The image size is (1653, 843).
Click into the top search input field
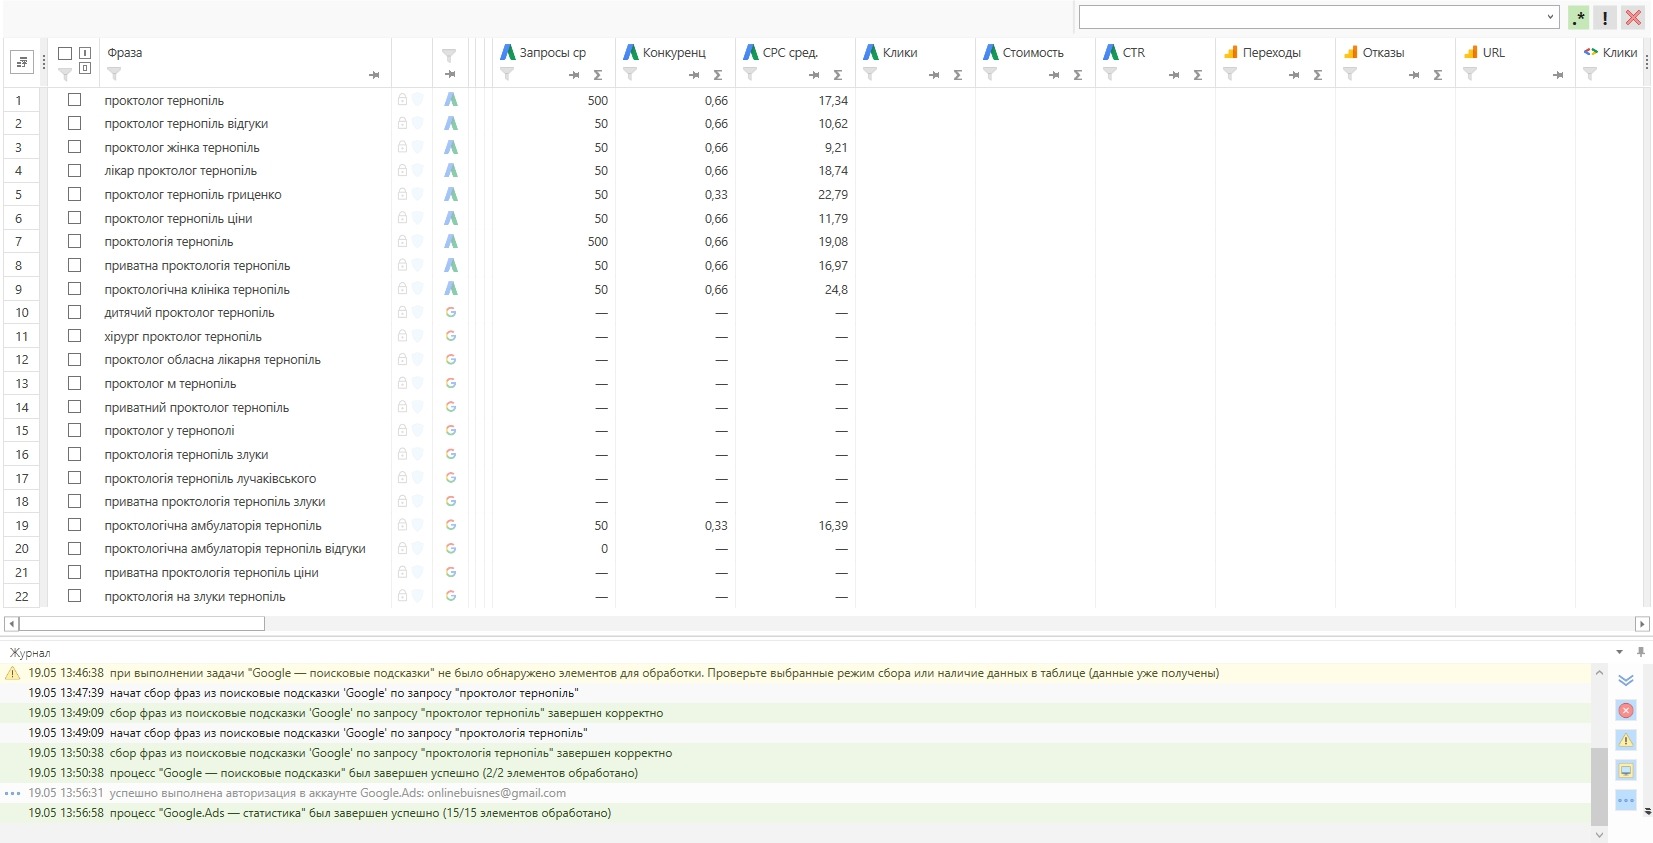[1312, 17]
